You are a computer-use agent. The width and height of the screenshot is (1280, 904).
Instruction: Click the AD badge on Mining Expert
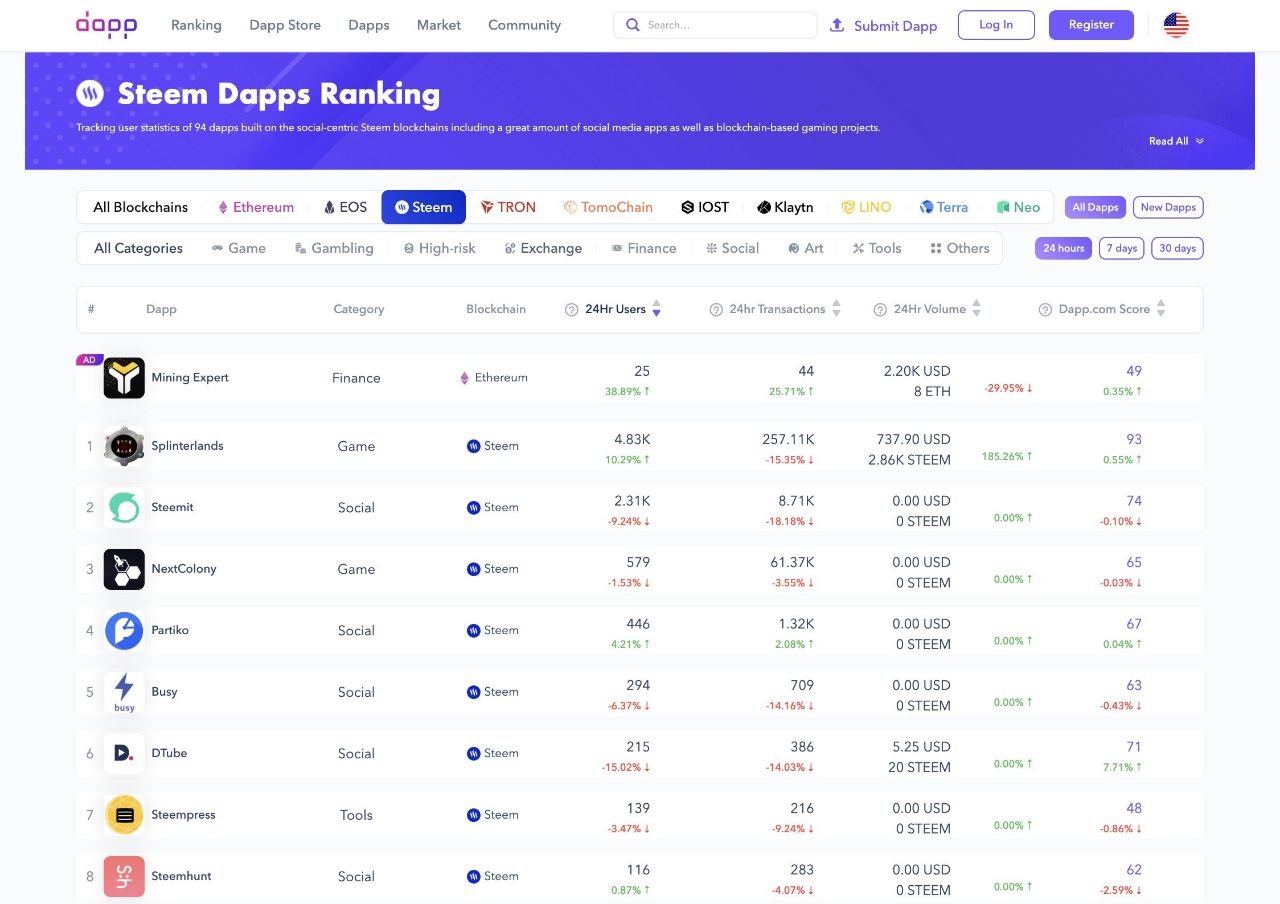click(x=90, y=360)
